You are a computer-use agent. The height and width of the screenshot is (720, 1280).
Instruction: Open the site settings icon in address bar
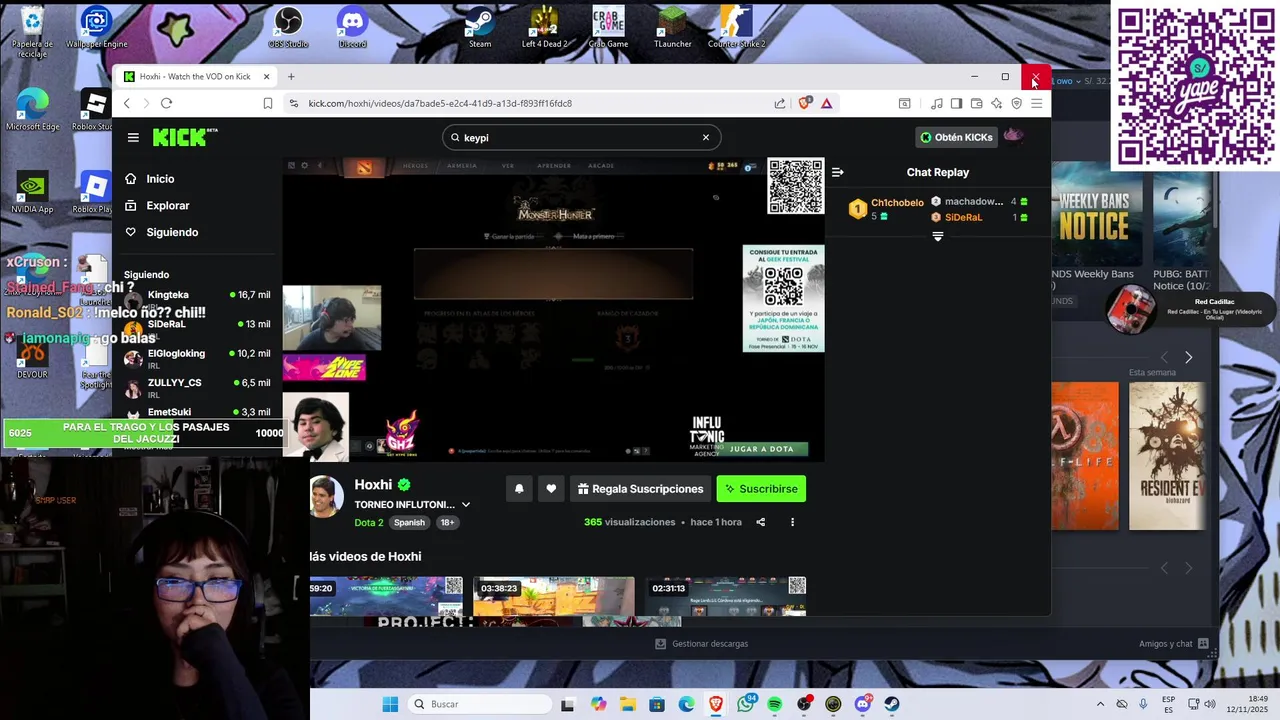pyautogui.click(x=293, y=103)
